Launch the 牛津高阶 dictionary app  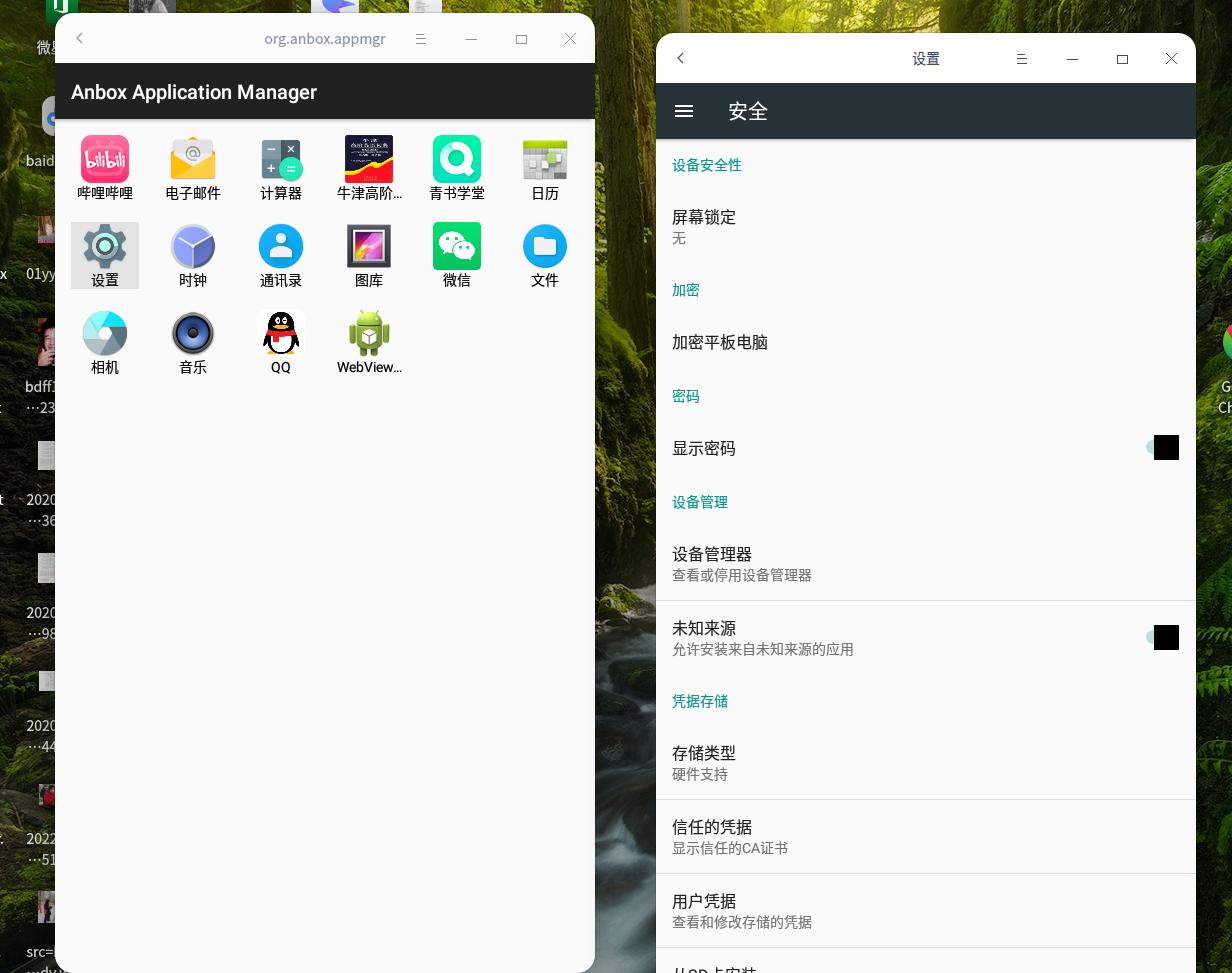tap(369, 167)
